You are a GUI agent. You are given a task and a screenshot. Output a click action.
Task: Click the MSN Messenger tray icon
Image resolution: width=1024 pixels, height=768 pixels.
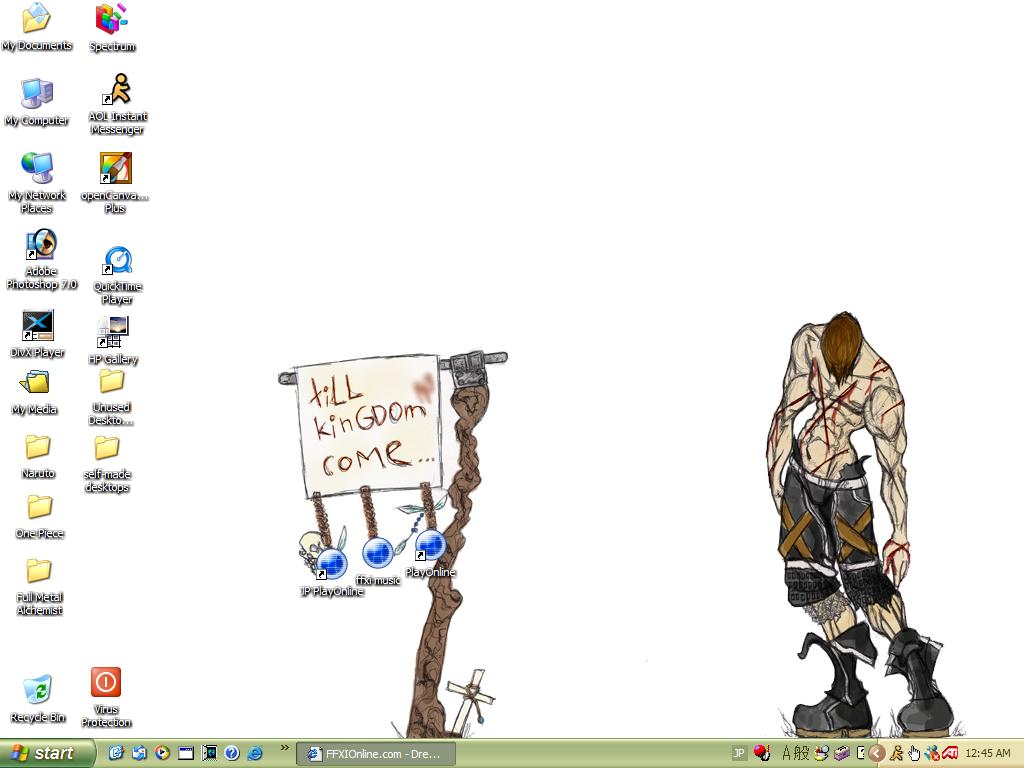[x=931, y=753]
